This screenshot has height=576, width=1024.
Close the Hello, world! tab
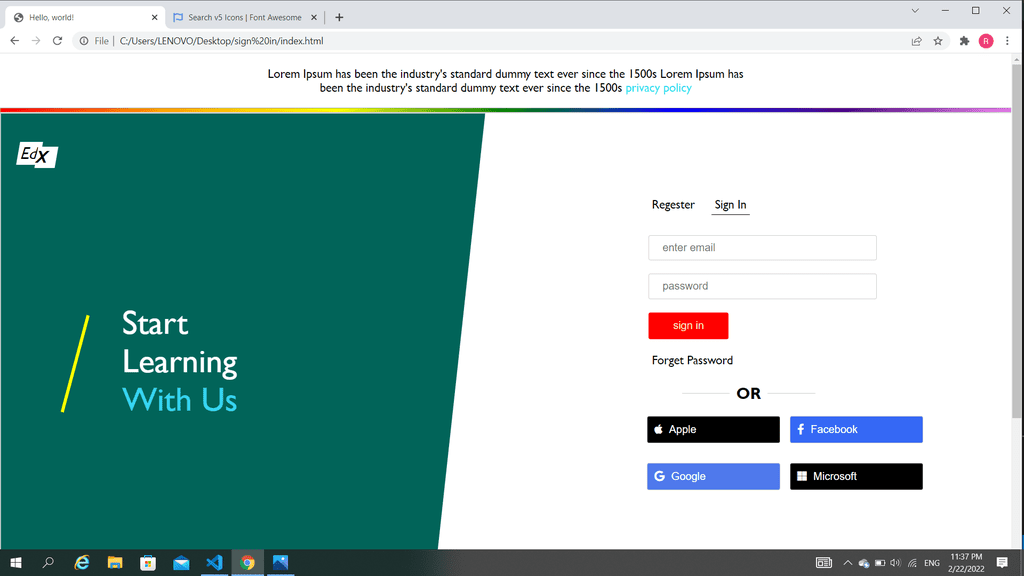[x=154, y=18]
